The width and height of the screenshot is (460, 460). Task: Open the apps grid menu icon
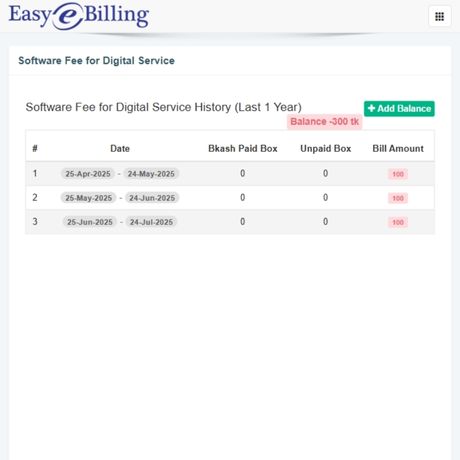[x=439, y=16]
